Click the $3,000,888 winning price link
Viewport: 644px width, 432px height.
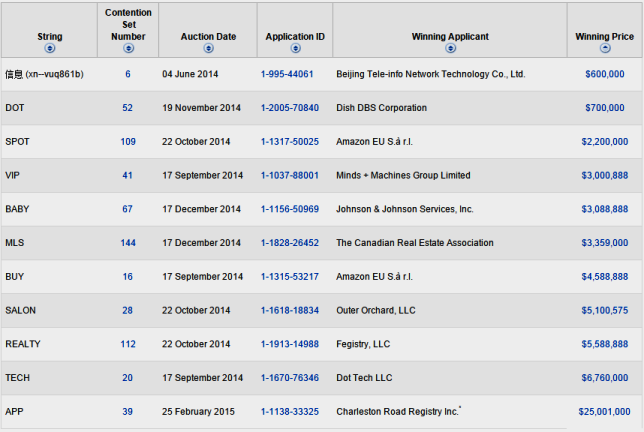605,175
